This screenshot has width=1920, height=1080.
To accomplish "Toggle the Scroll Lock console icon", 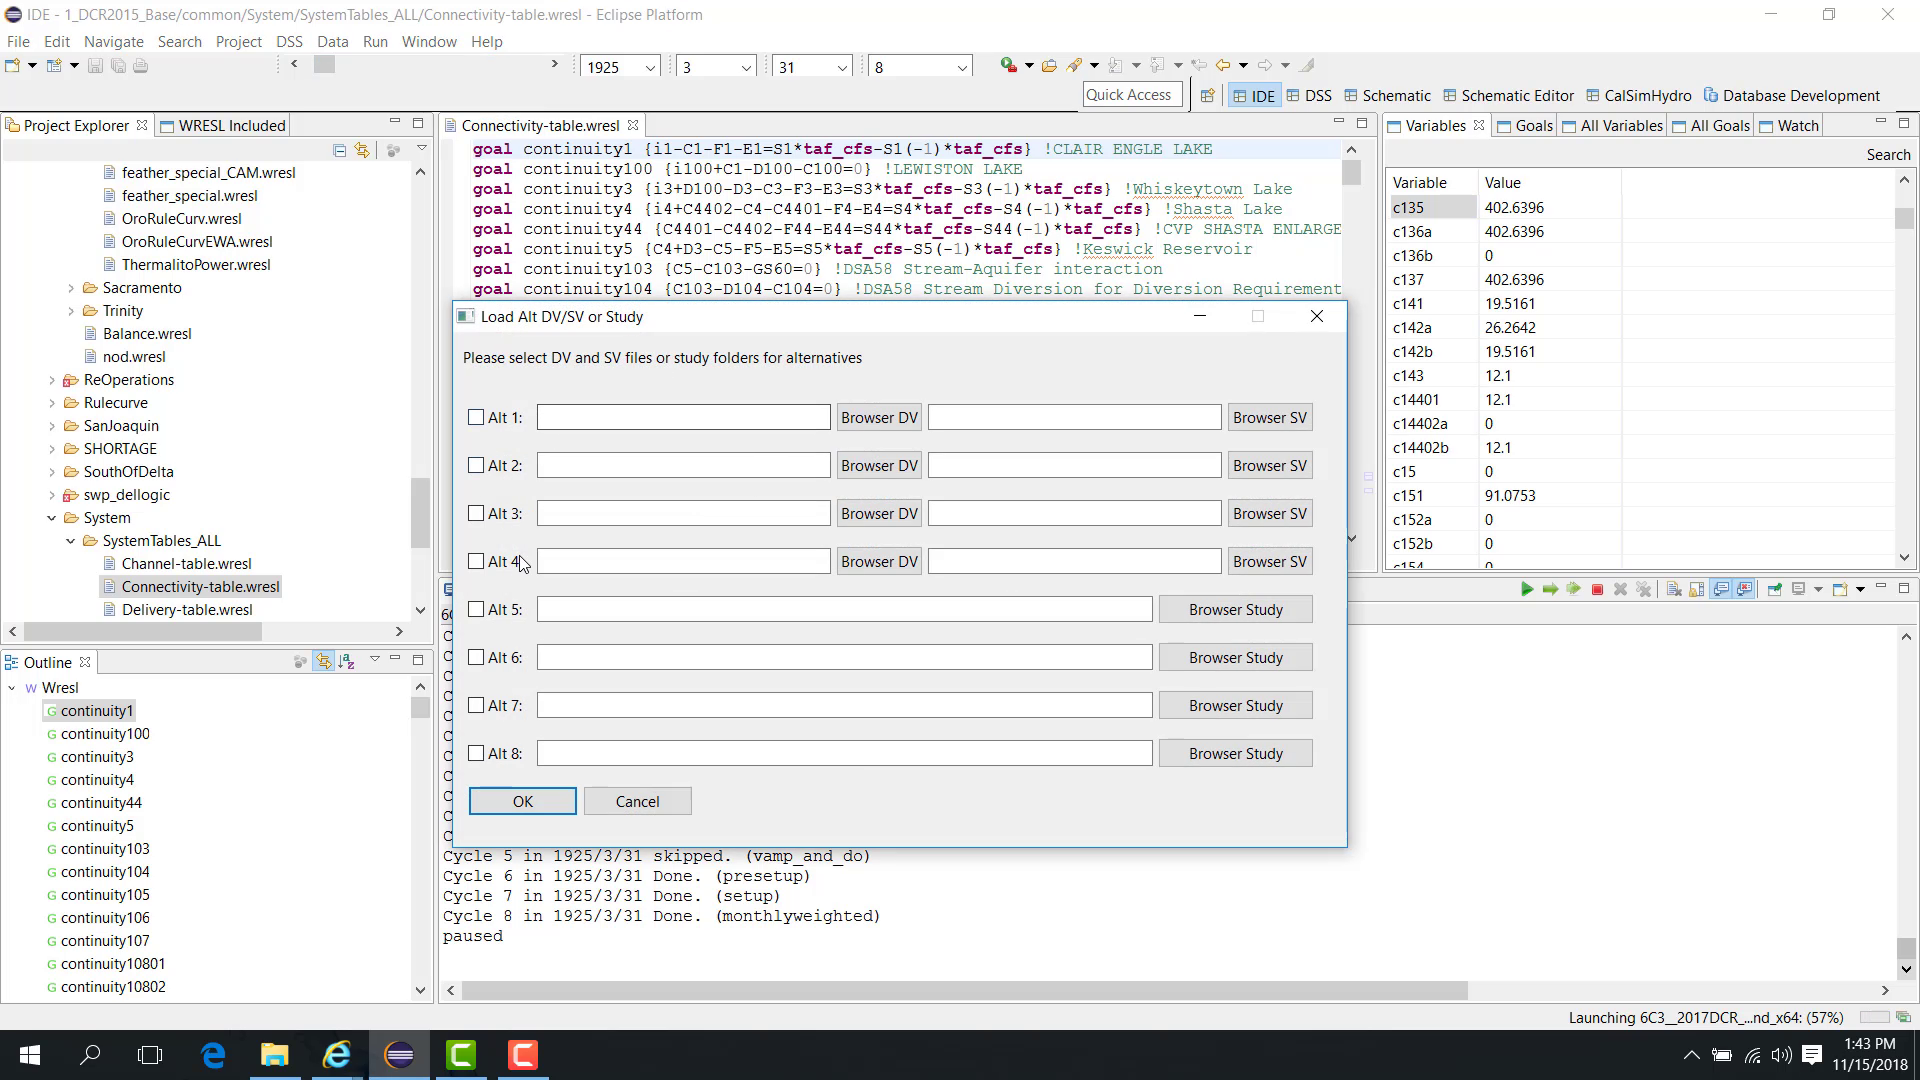I will pos(1697,589).
